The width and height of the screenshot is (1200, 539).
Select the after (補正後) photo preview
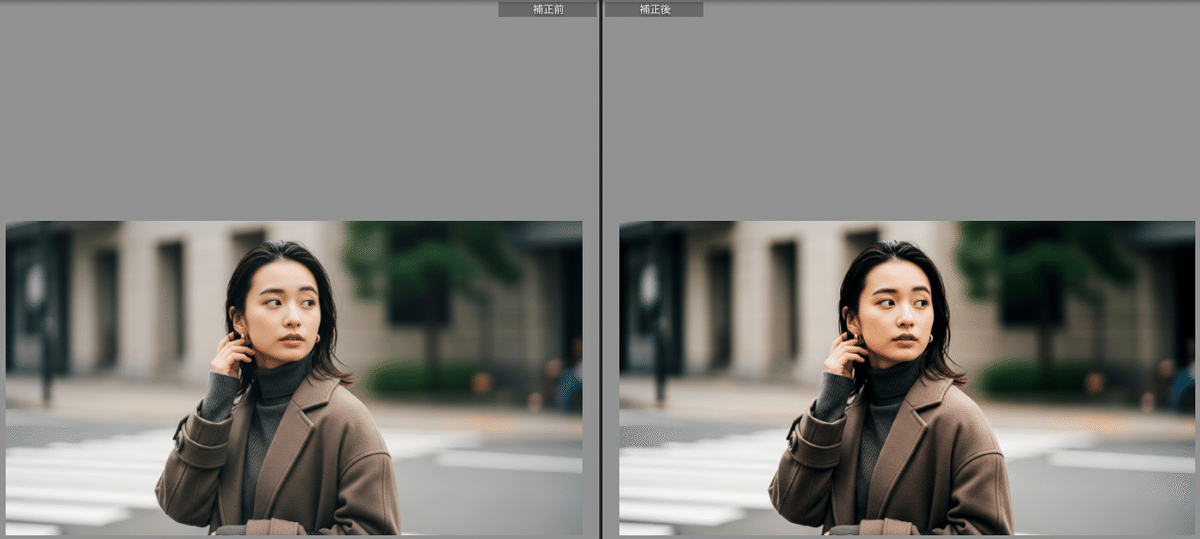coord(906,377)
